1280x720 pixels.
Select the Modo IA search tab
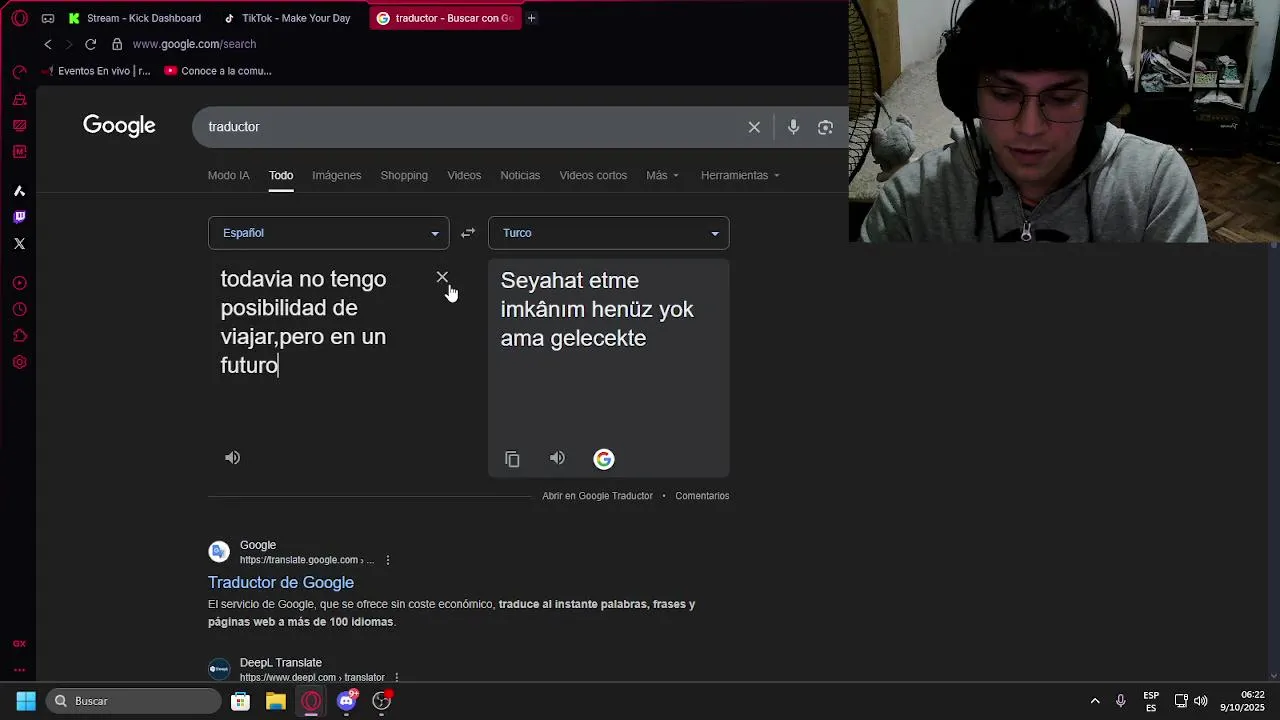[x=229, y=175]
